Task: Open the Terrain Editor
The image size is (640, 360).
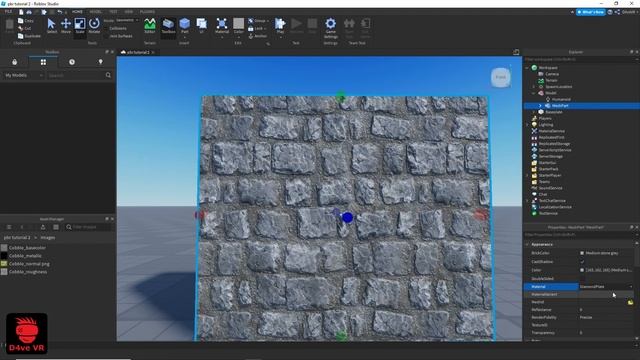Action: [x=150, y=26]
